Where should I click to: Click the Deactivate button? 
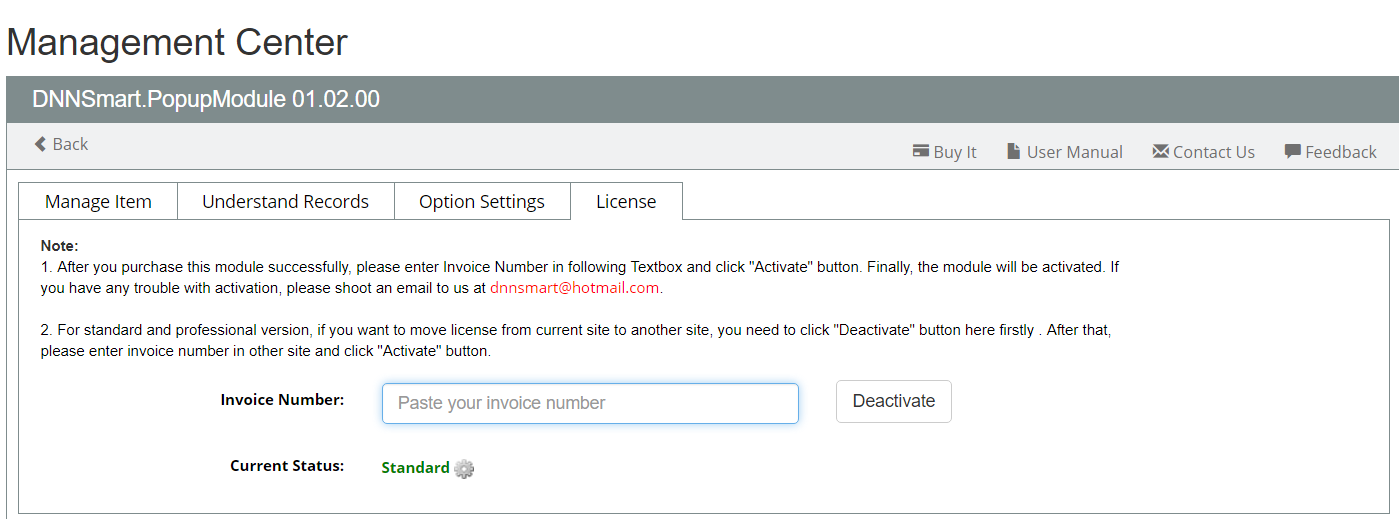(x=894, y=401)
